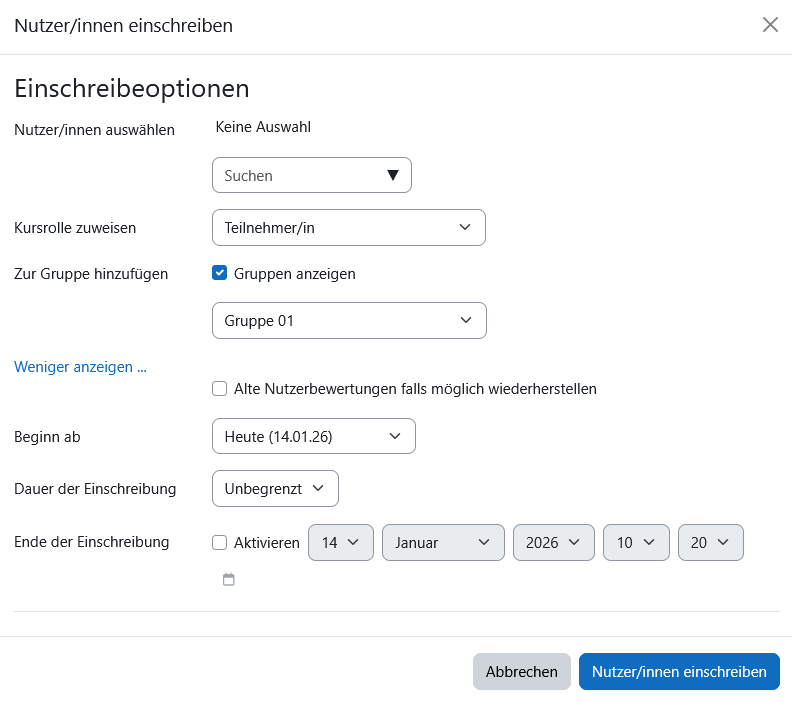Image resolution: width=792 pixels, height=703 pixels.
Task: Click the Weniger anzeigen link
Action: point(80,367)
